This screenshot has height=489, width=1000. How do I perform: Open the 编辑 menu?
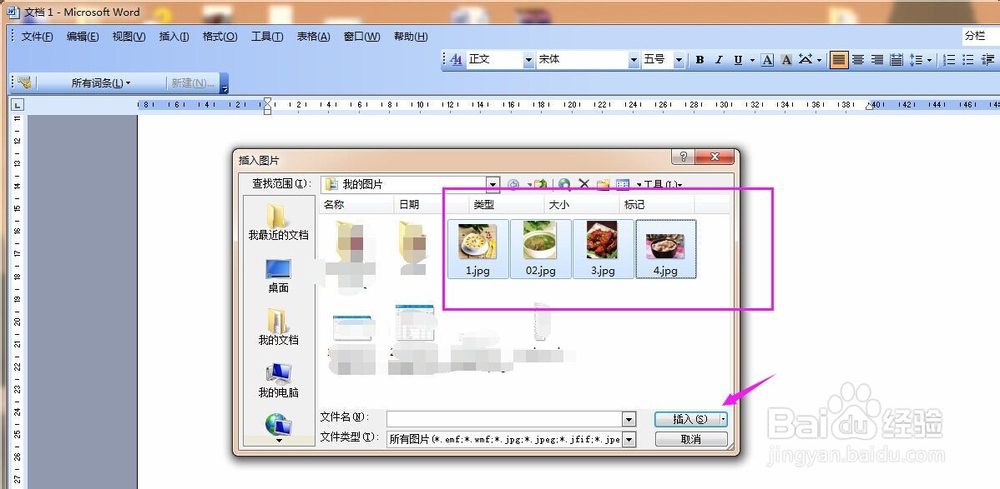click(82, 36)
